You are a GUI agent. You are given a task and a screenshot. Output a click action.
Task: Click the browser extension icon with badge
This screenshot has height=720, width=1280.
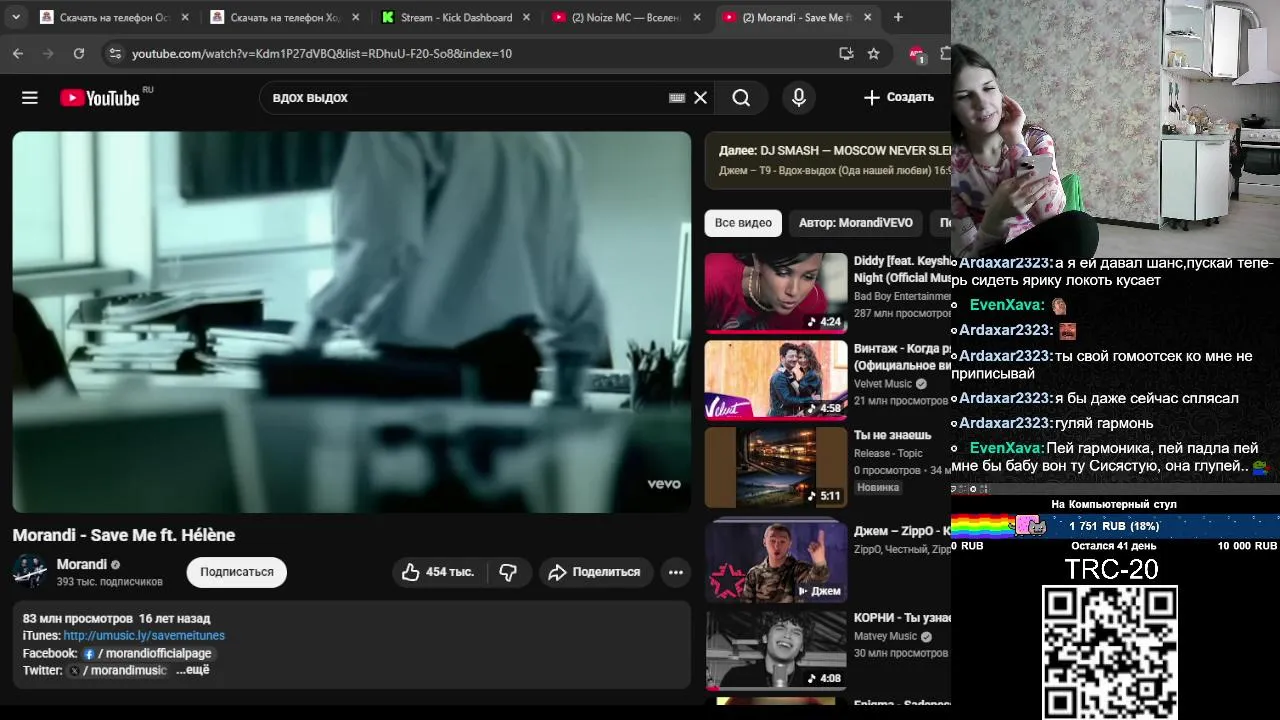tap(916, 54)
